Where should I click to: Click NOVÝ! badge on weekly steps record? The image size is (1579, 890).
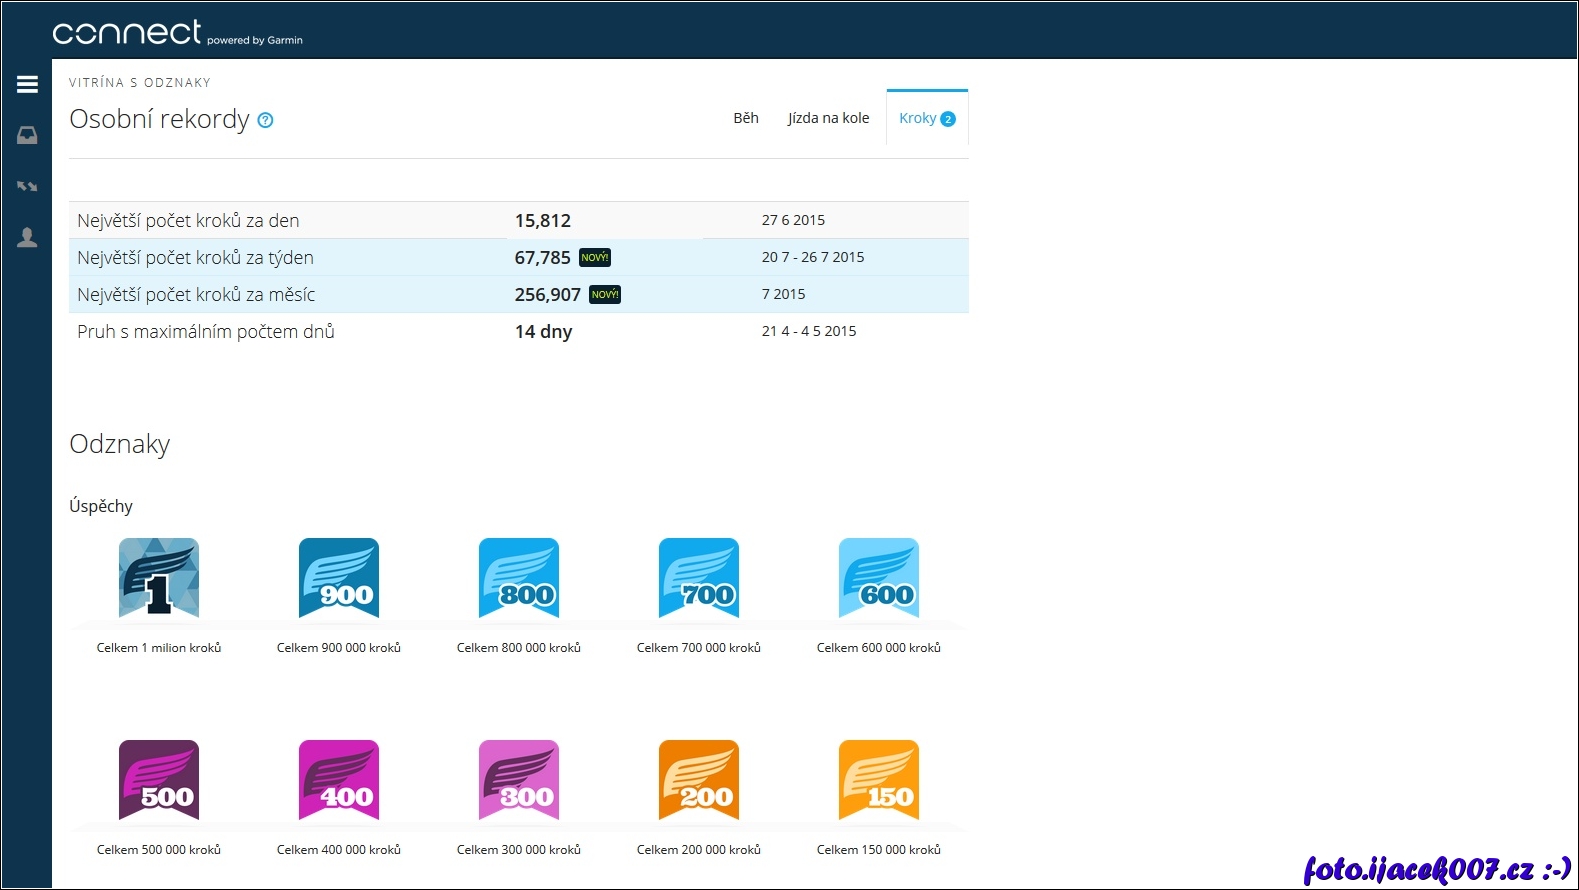(x=595, y=258)
